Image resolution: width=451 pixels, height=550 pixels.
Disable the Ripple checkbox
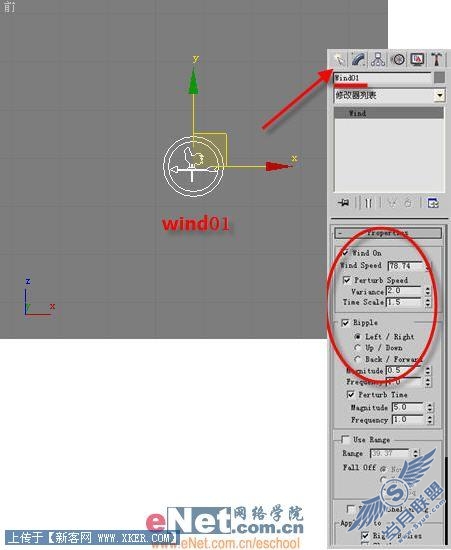pos(345,323)
